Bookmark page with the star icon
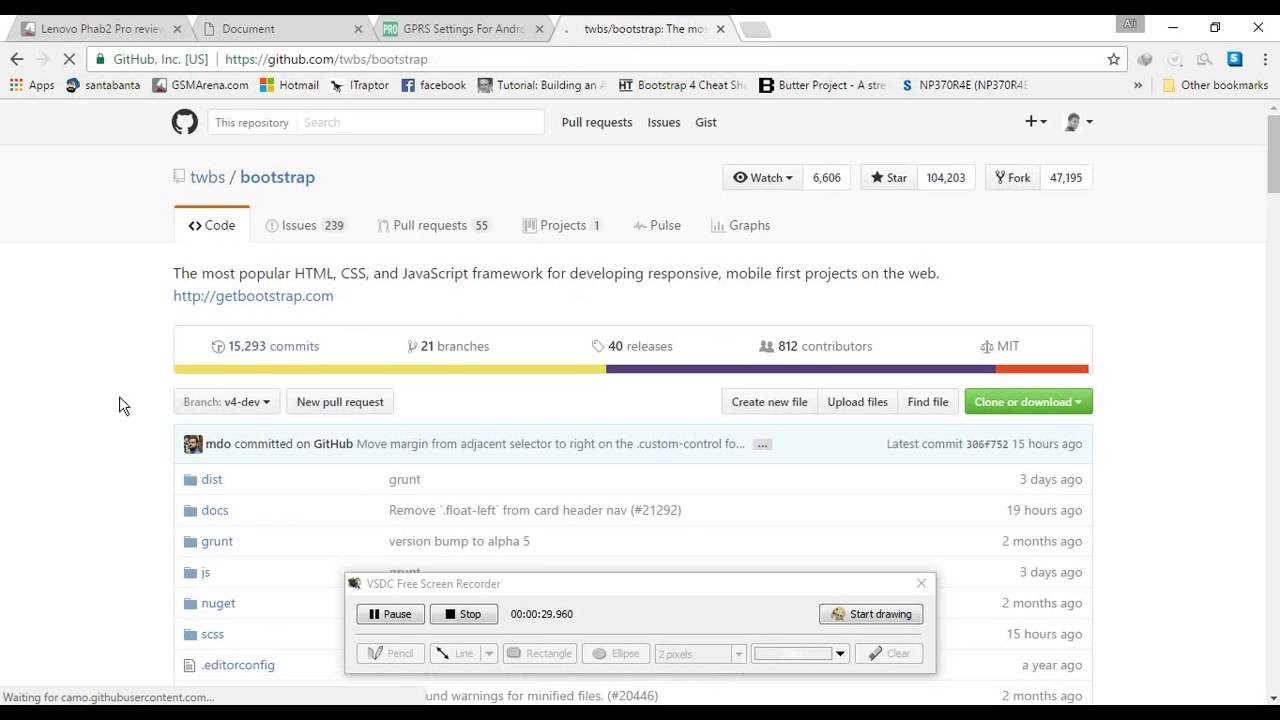 pyautogui.click(x=1114, y=59)
